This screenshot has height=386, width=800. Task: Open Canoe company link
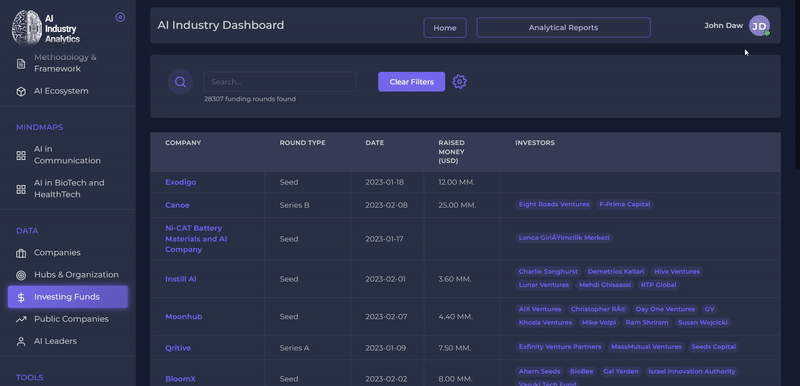tap(177, 205)
